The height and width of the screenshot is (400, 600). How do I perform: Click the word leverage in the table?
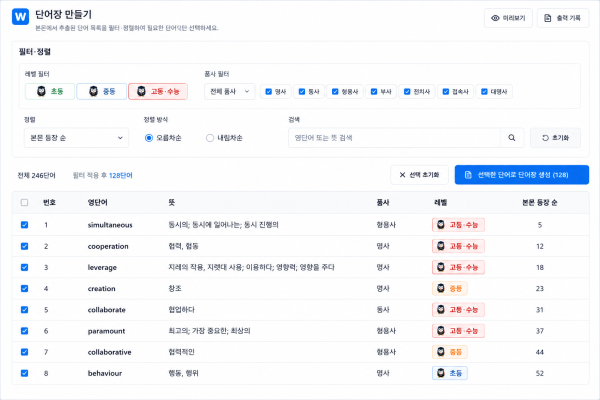pos(102,268)
